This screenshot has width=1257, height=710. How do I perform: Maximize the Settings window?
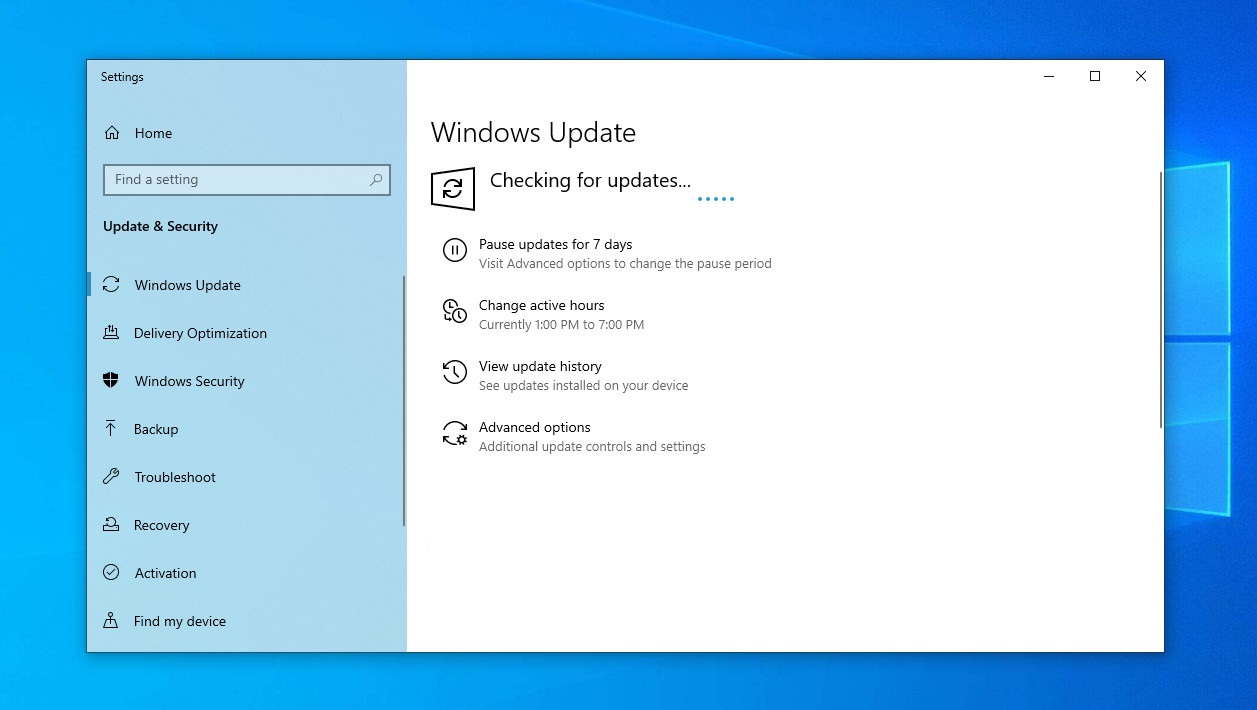(1095, 76)
